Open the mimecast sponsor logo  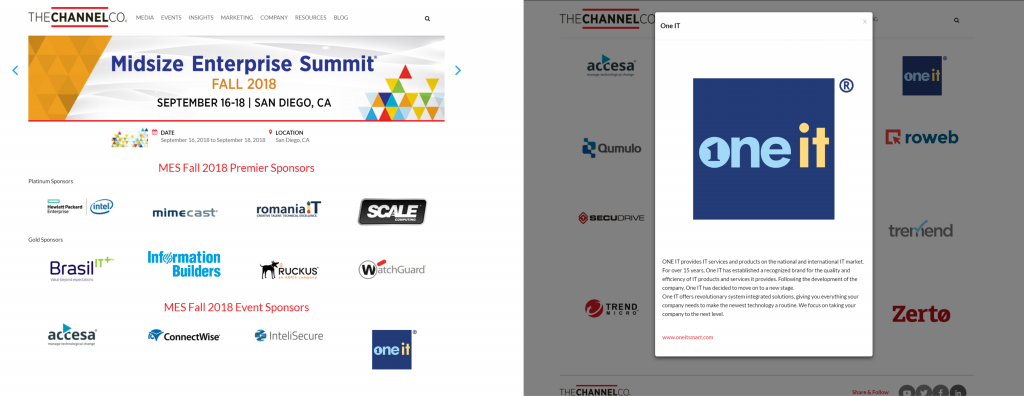point(185,212)
